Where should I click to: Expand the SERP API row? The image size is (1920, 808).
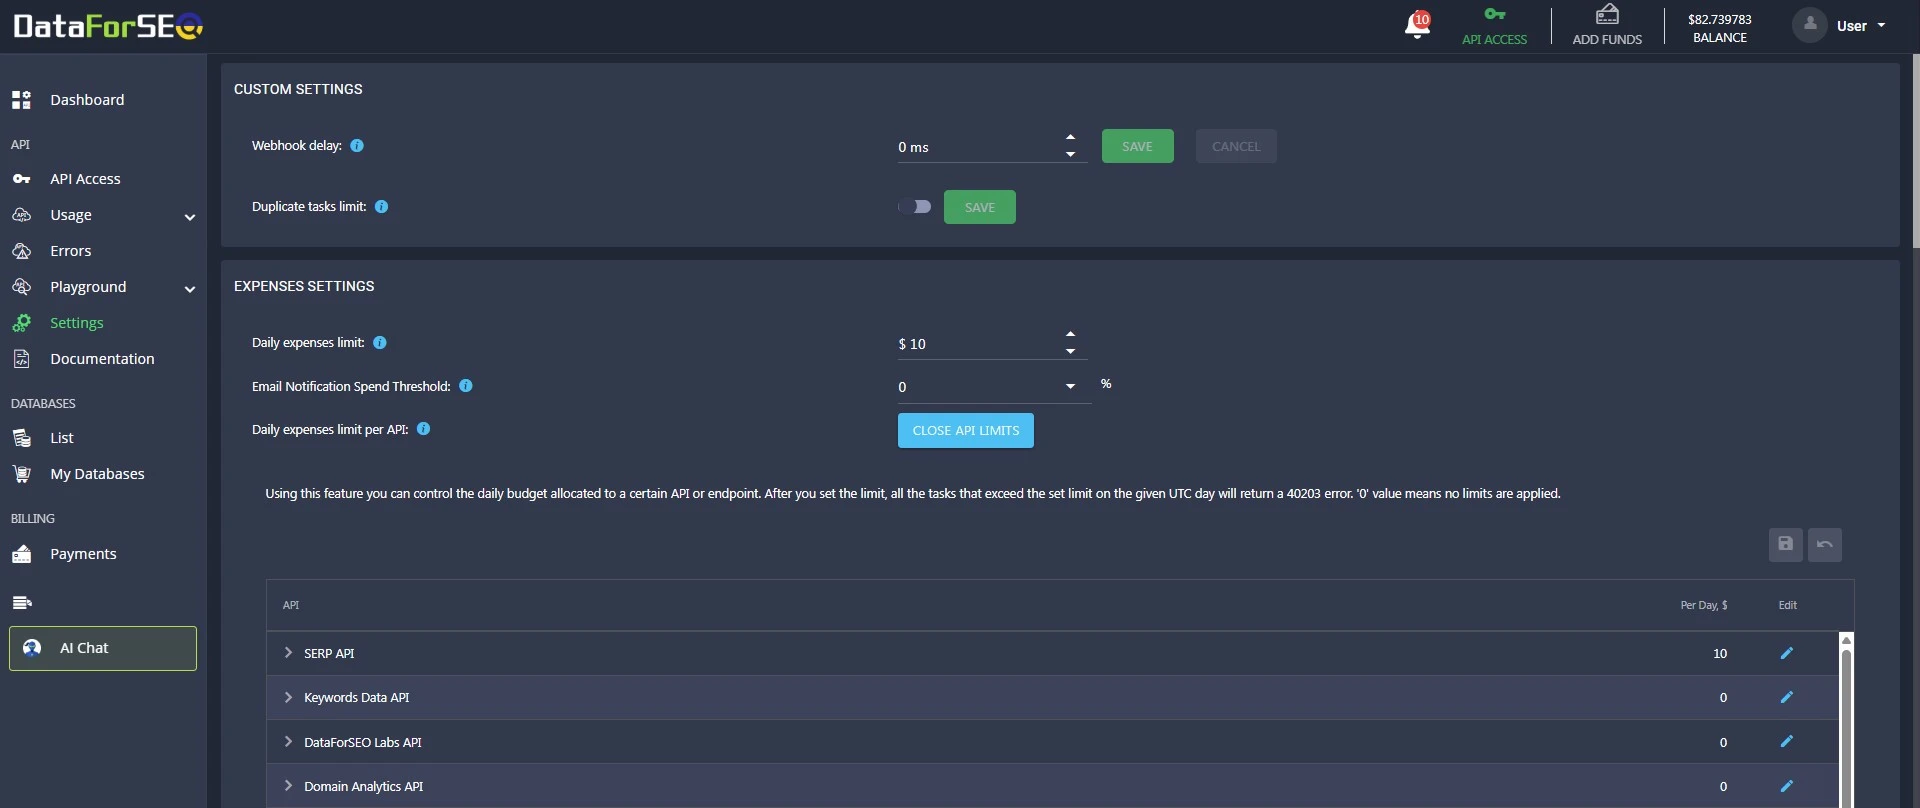click(288, 652)
